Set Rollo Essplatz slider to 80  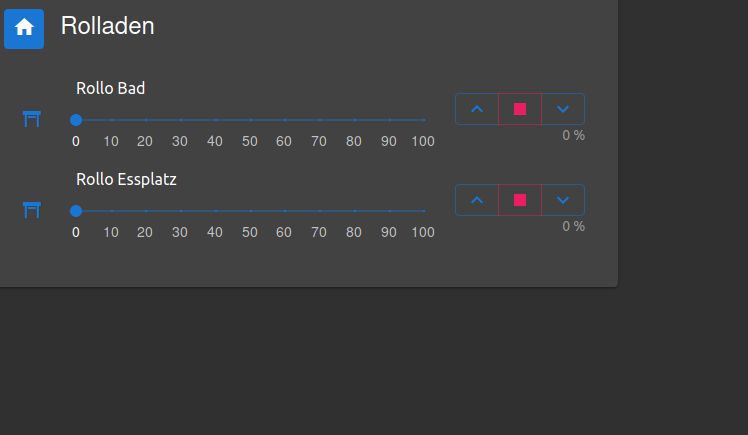click(354, 211)
